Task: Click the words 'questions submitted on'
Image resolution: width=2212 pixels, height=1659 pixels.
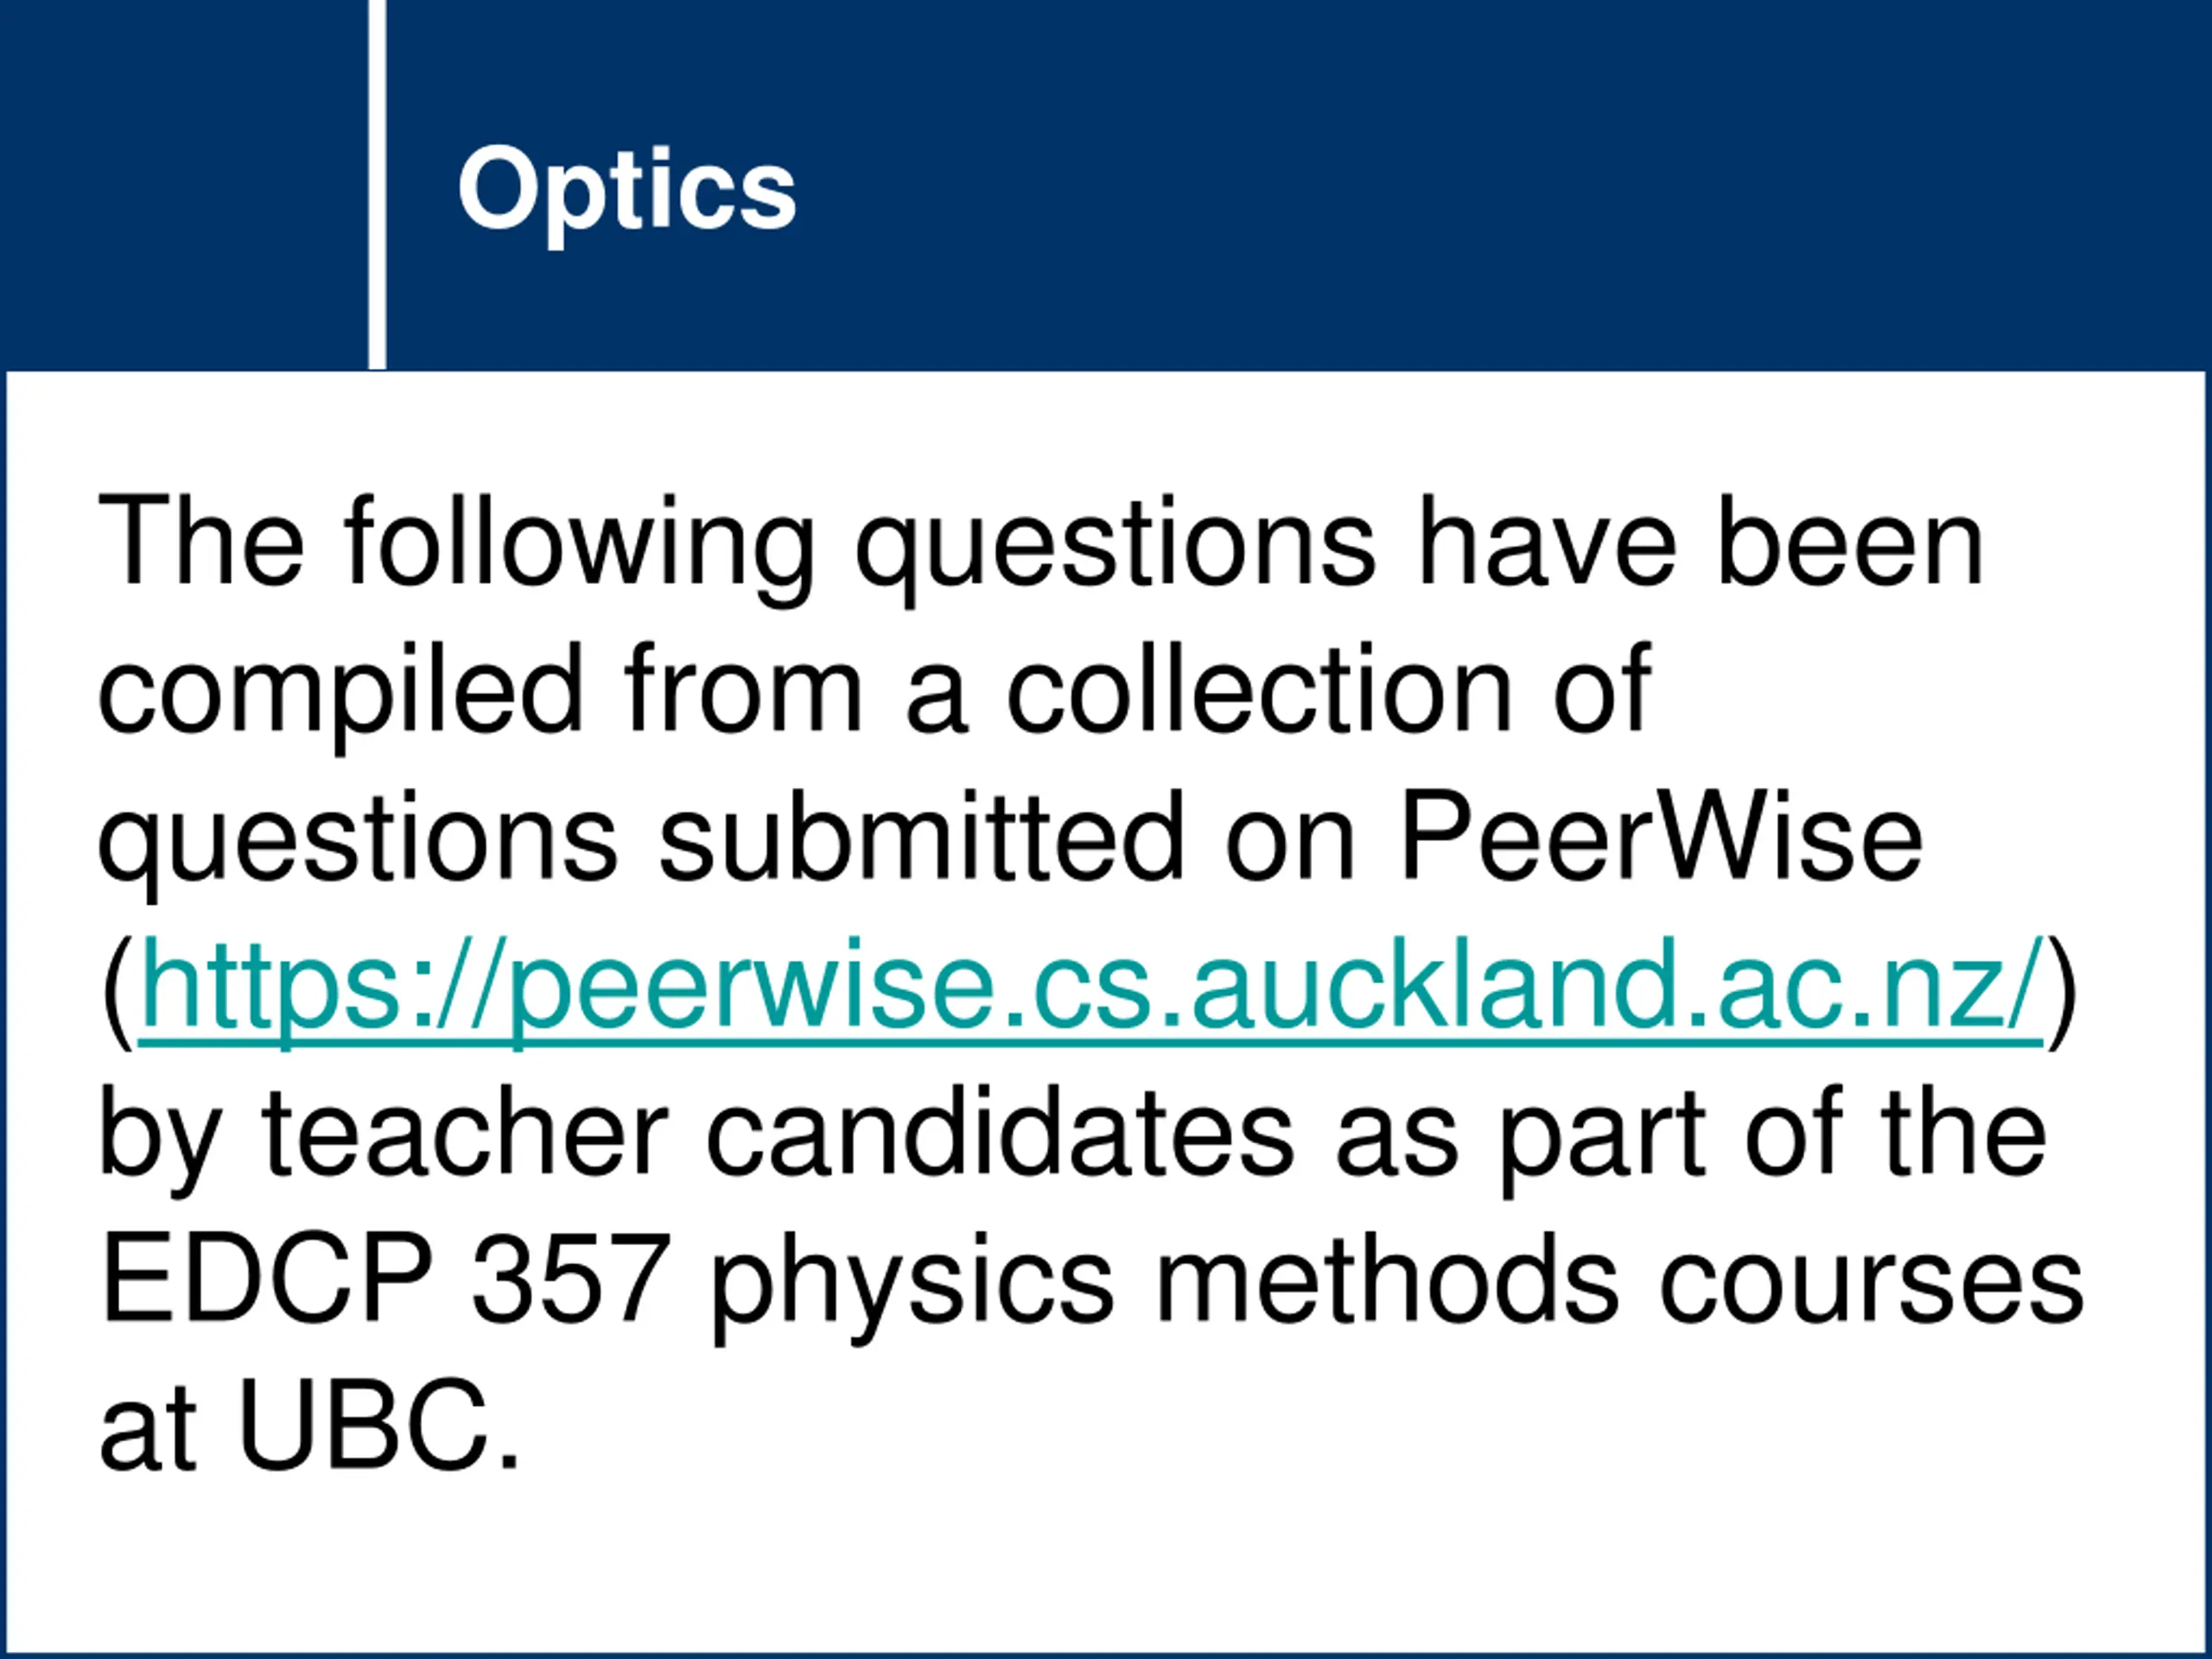Action: 727,842
